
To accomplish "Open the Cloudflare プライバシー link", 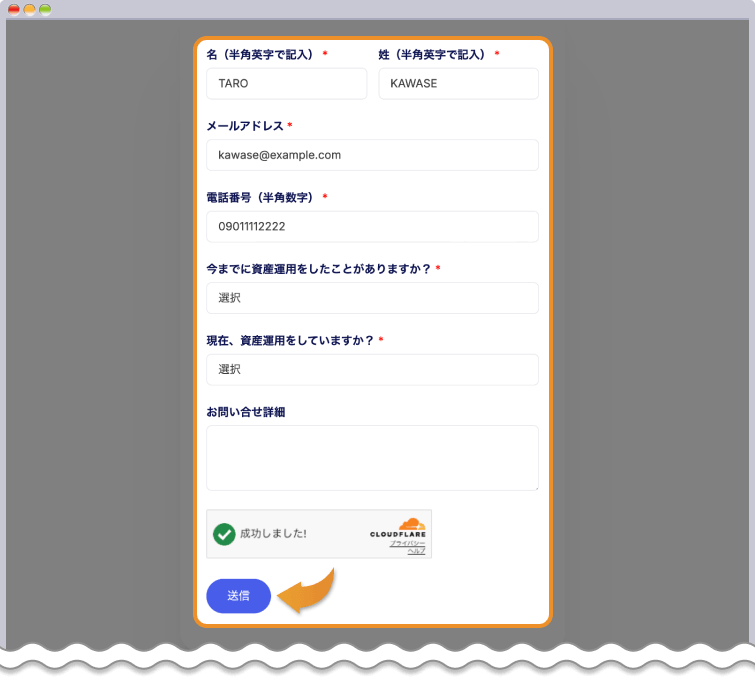I will [x=407, y=543].
